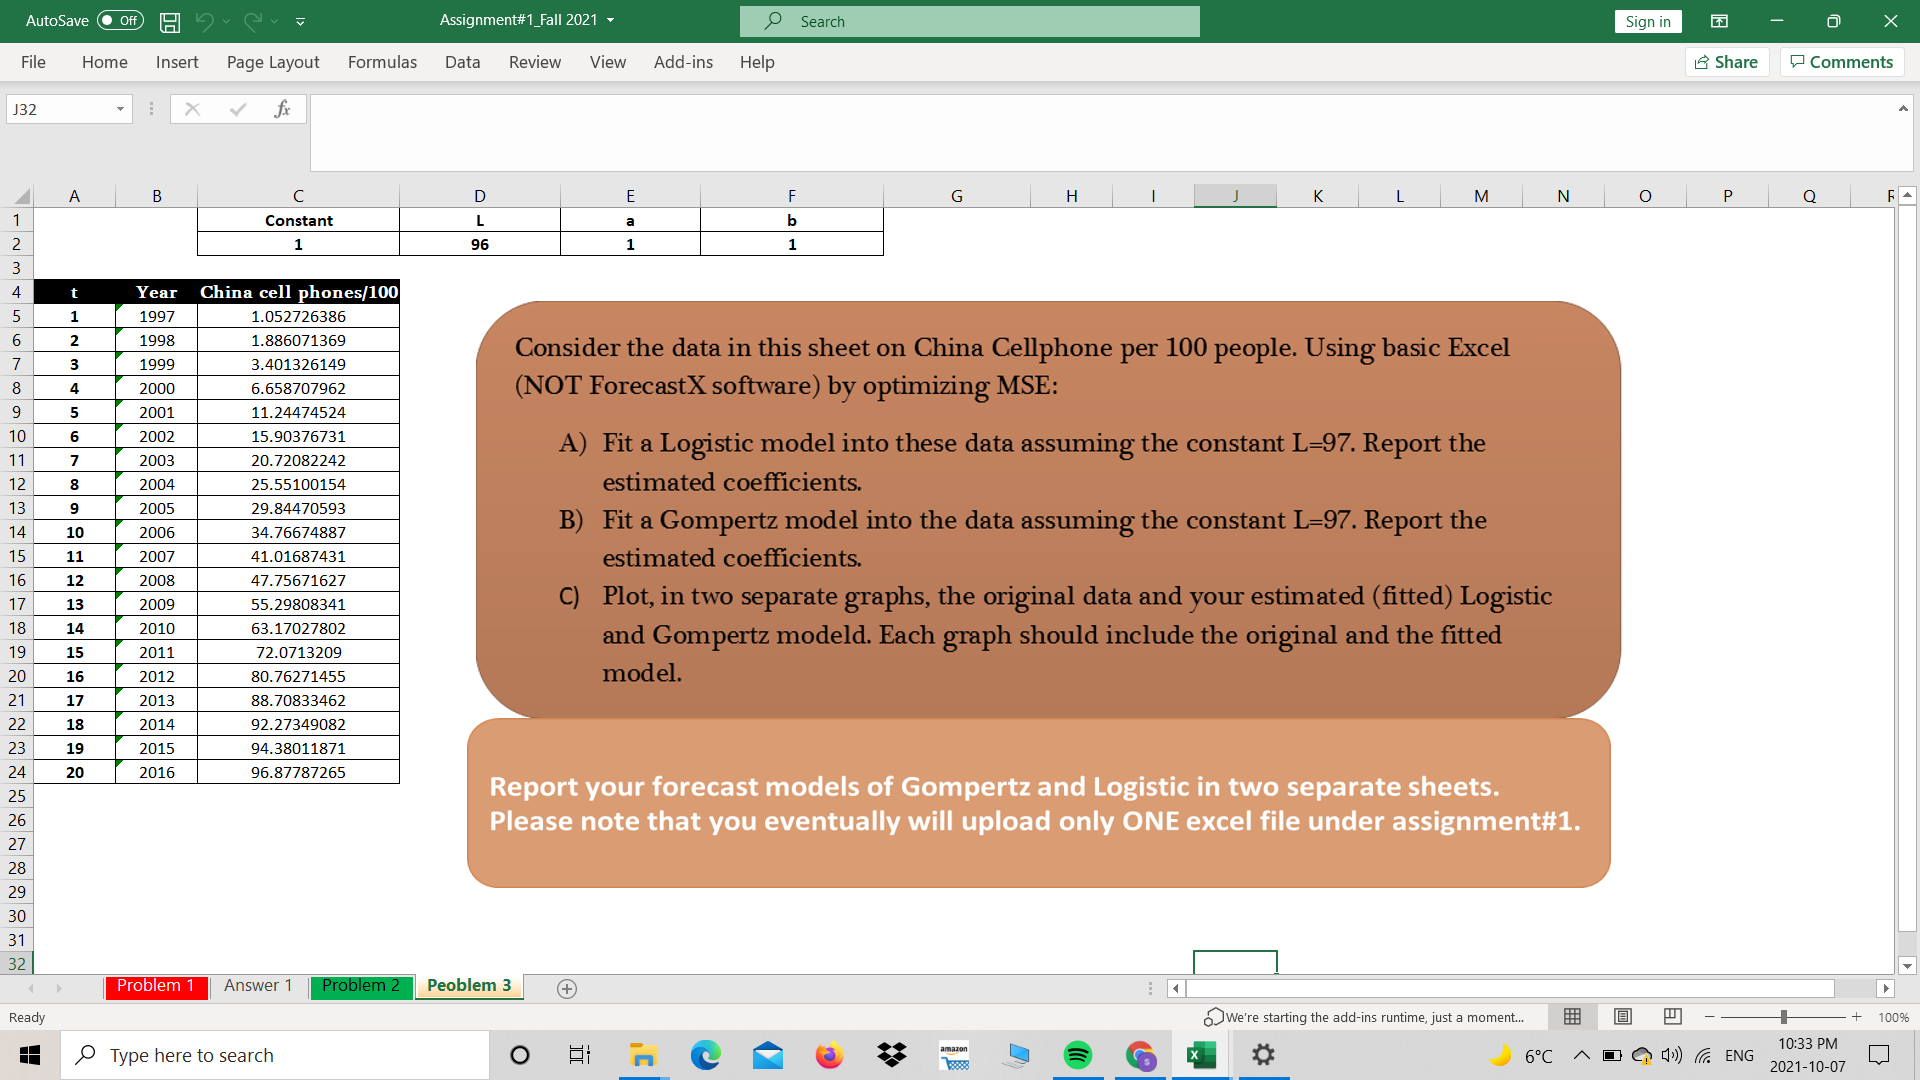This screenshot has width=1920, height=1080.
Task: Toggle Normal view in the status bar
Action: (x=1572, y=1017)
